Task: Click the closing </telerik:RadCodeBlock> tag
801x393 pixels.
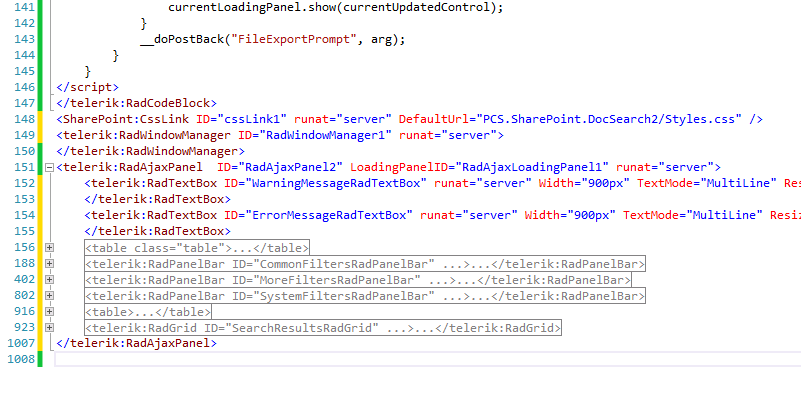Action: [x=136, y=103]
